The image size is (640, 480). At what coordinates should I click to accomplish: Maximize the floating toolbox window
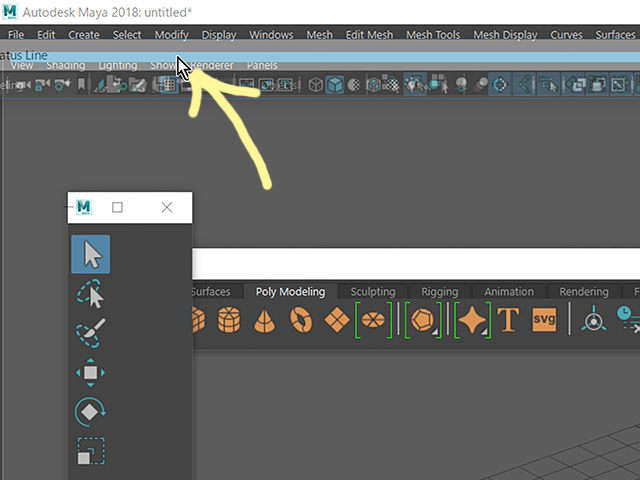(x=117, y=207)
